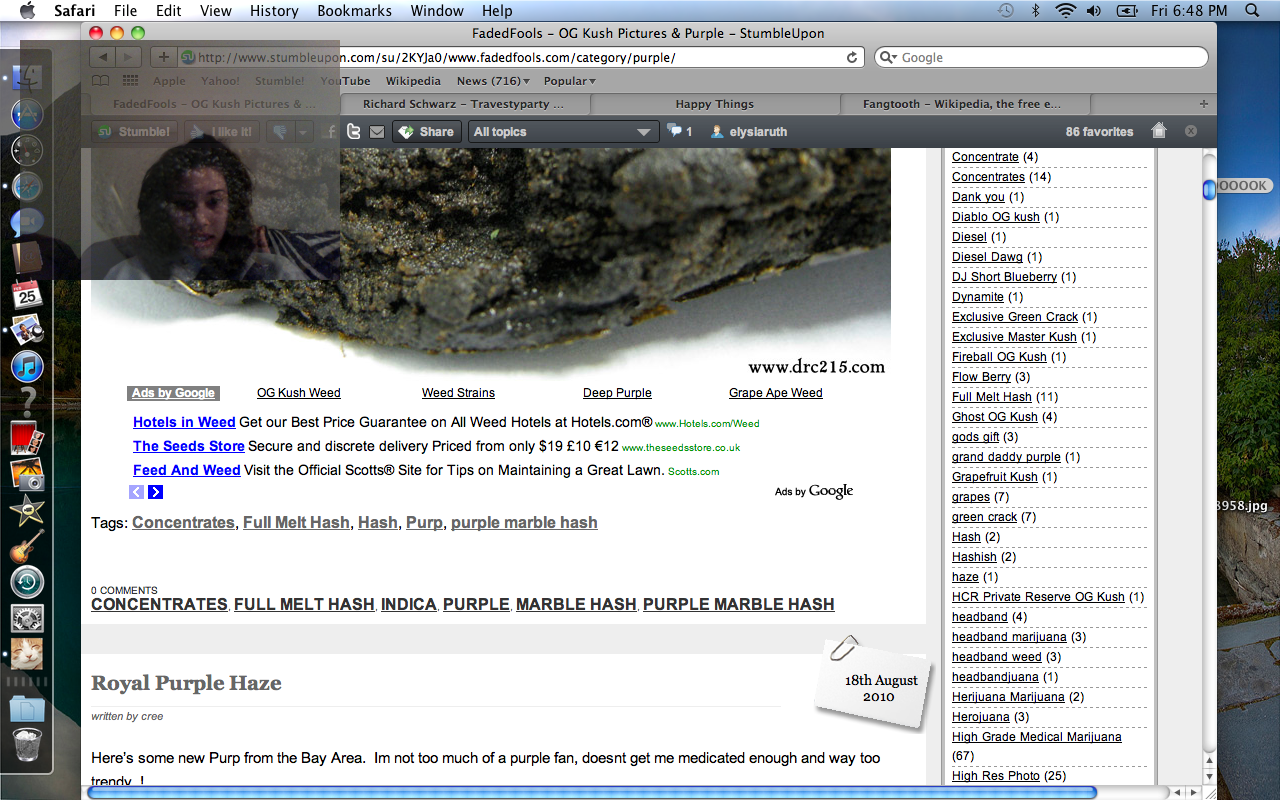
Task: Open Time Machine in the Dock
Action: [27, 582]
